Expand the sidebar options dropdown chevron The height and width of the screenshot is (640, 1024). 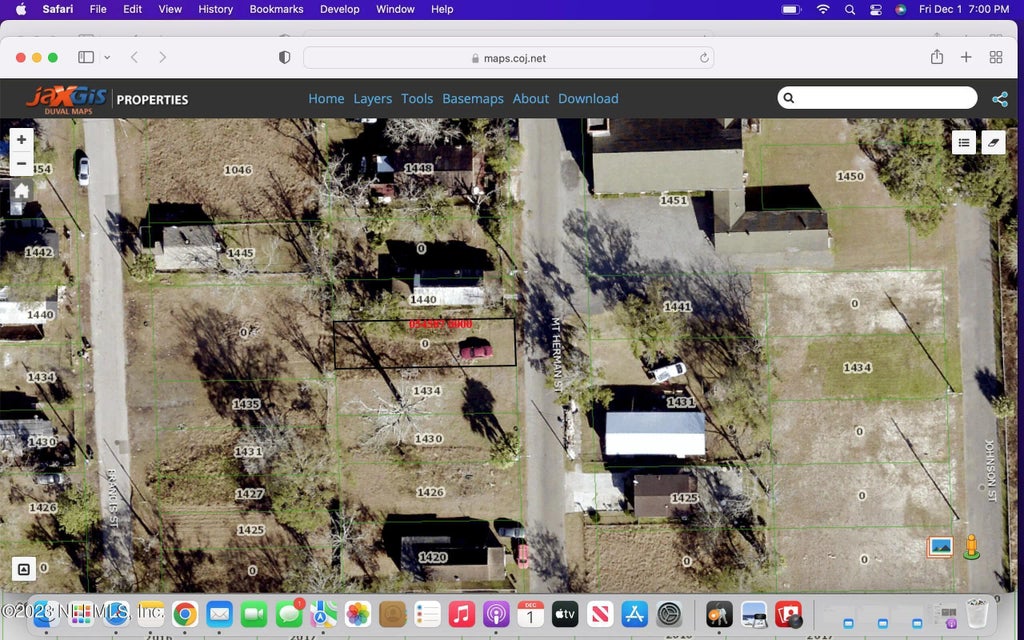(x=107, y=58)
